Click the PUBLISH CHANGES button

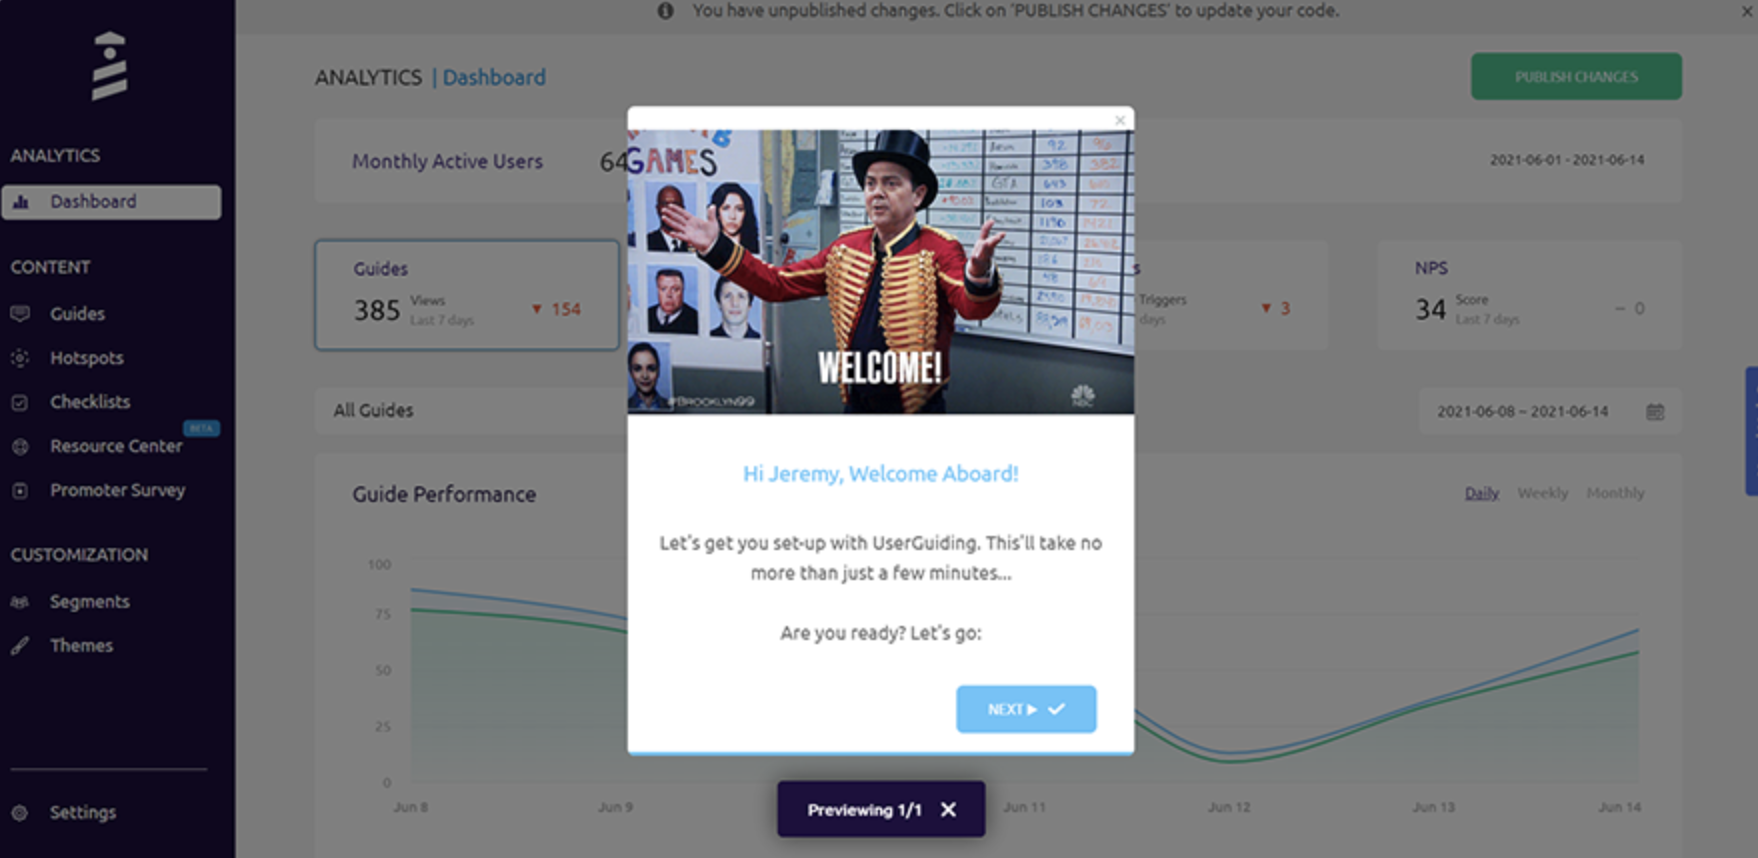1576,77
